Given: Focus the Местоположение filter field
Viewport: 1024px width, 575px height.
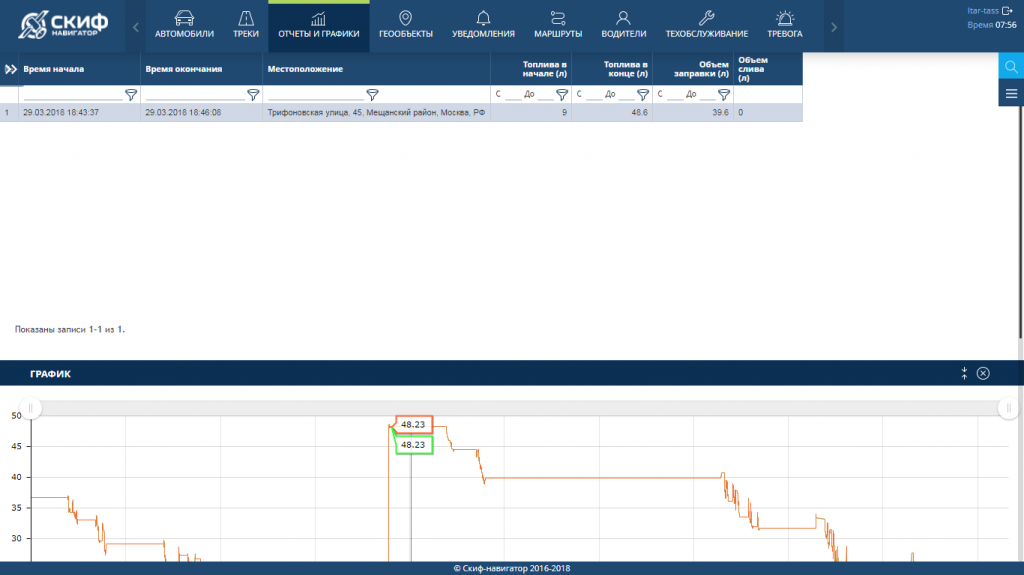Looking at the screenshot, I should click(x=316, y=95).
